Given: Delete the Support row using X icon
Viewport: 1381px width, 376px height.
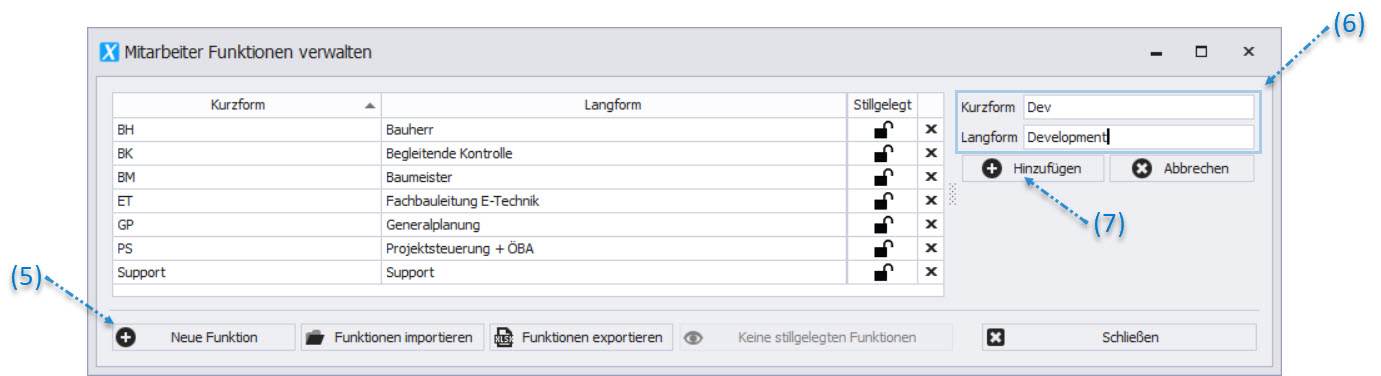Looking at the screenshot, I should pyautogui.click(x=930, y=272).
